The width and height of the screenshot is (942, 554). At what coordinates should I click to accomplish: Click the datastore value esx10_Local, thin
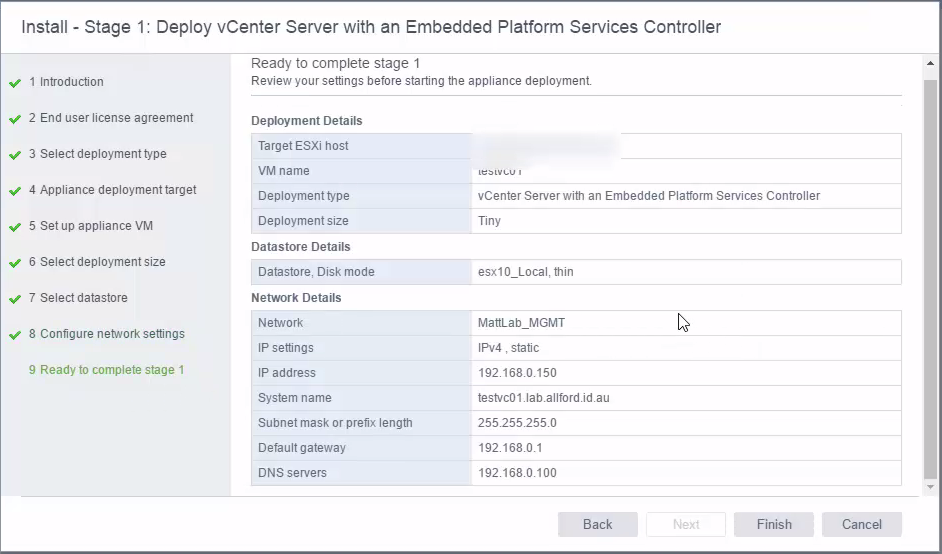click(526, 272)
